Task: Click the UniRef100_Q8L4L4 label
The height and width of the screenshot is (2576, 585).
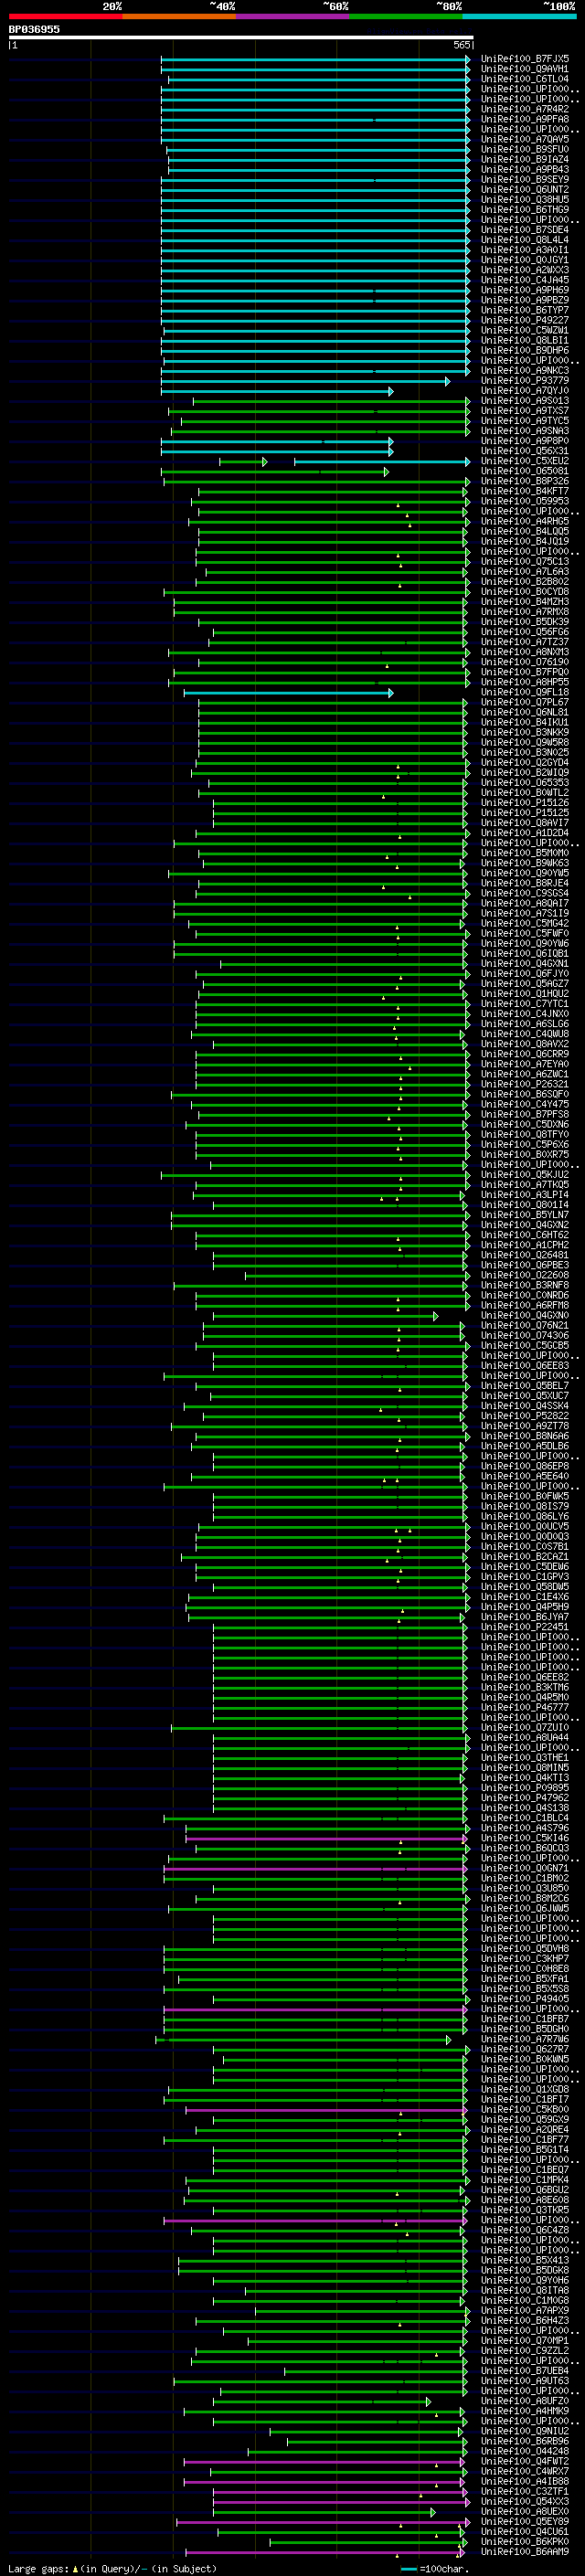Action: pyautogui.click(x=525, y=240)
